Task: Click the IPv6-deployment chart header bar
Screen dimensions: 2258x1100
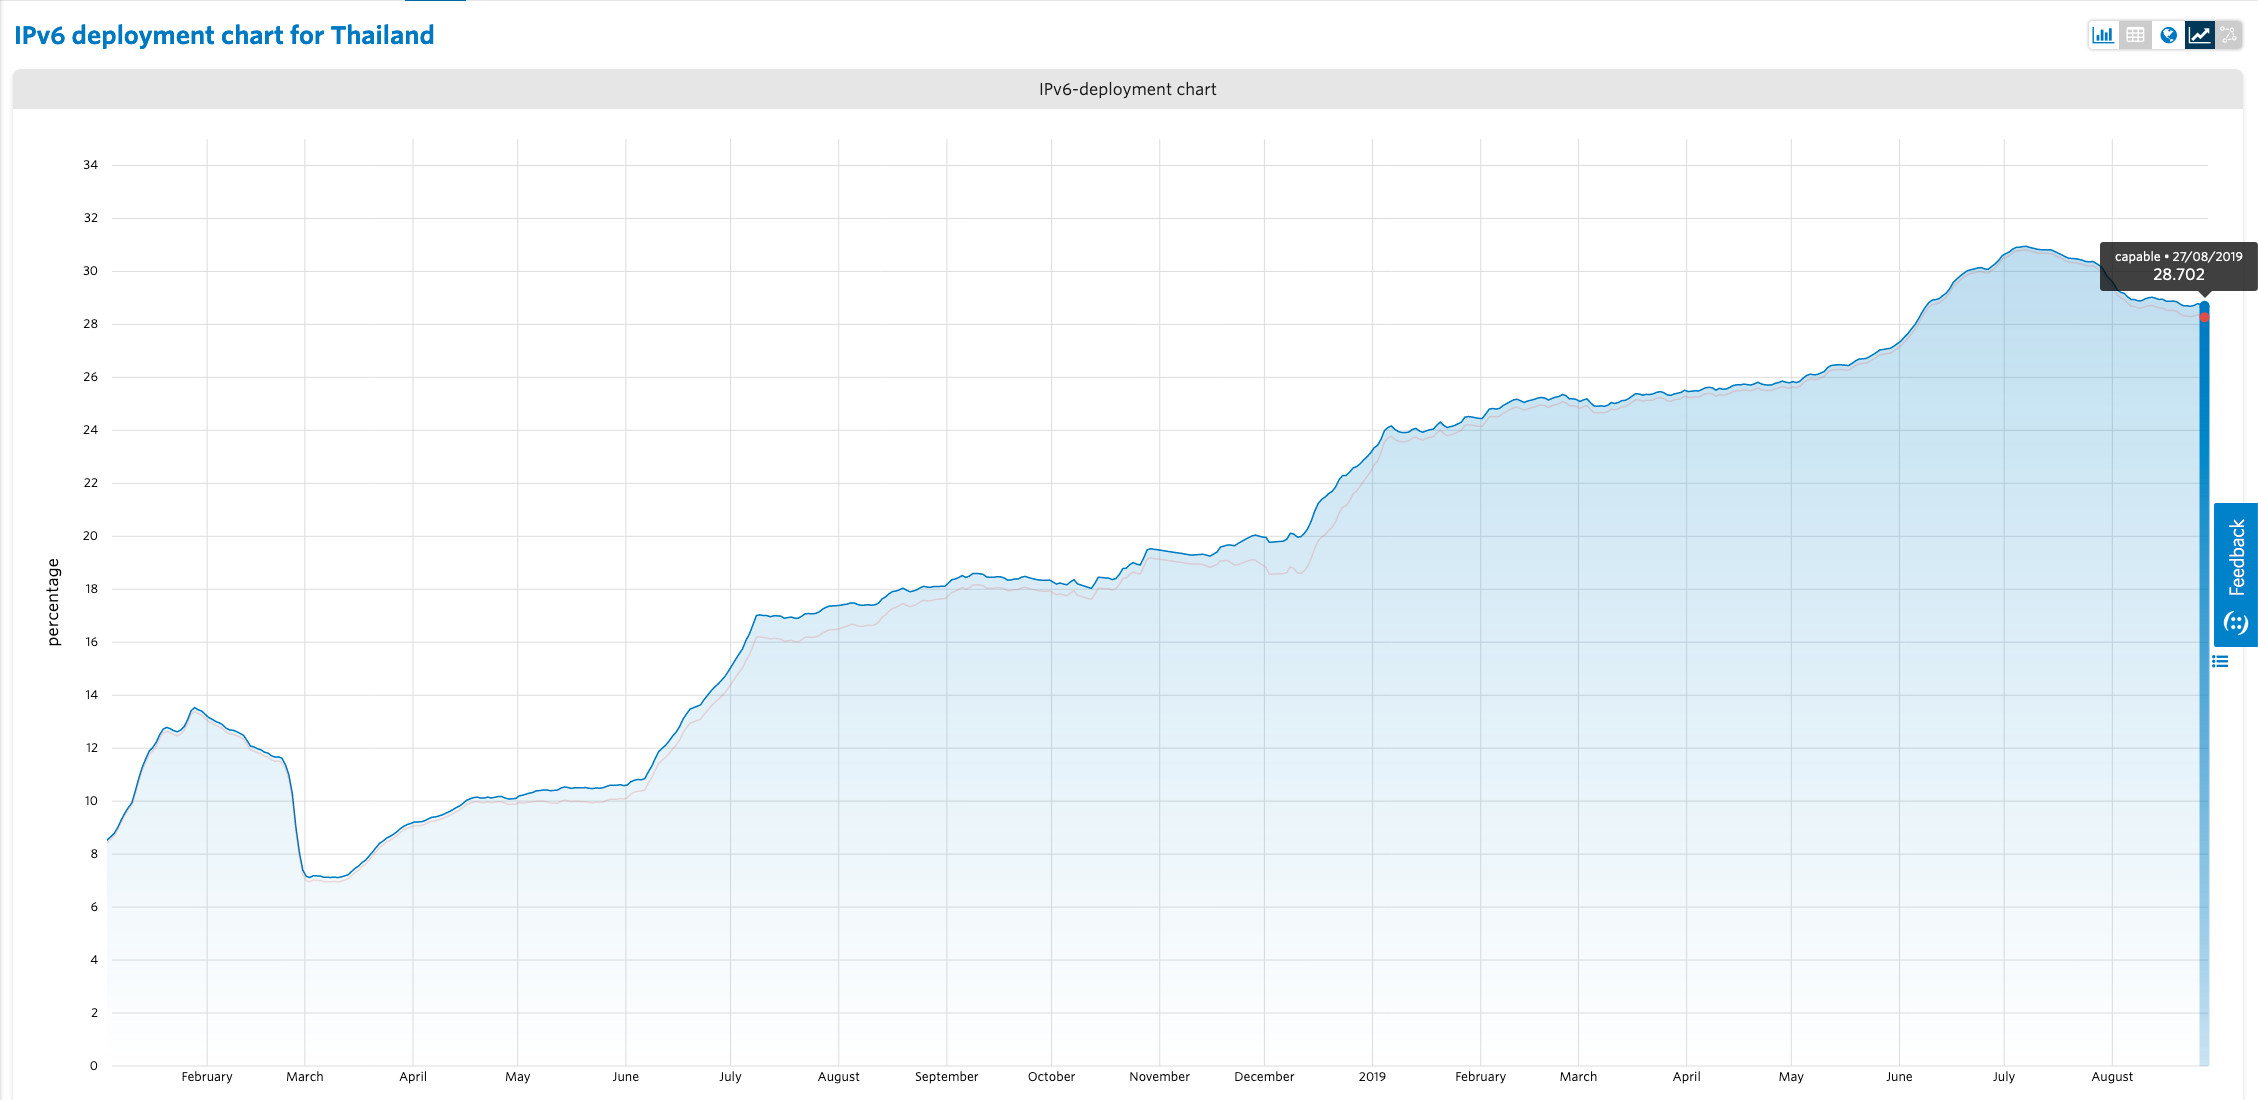Action: [x=1127, y=89]
